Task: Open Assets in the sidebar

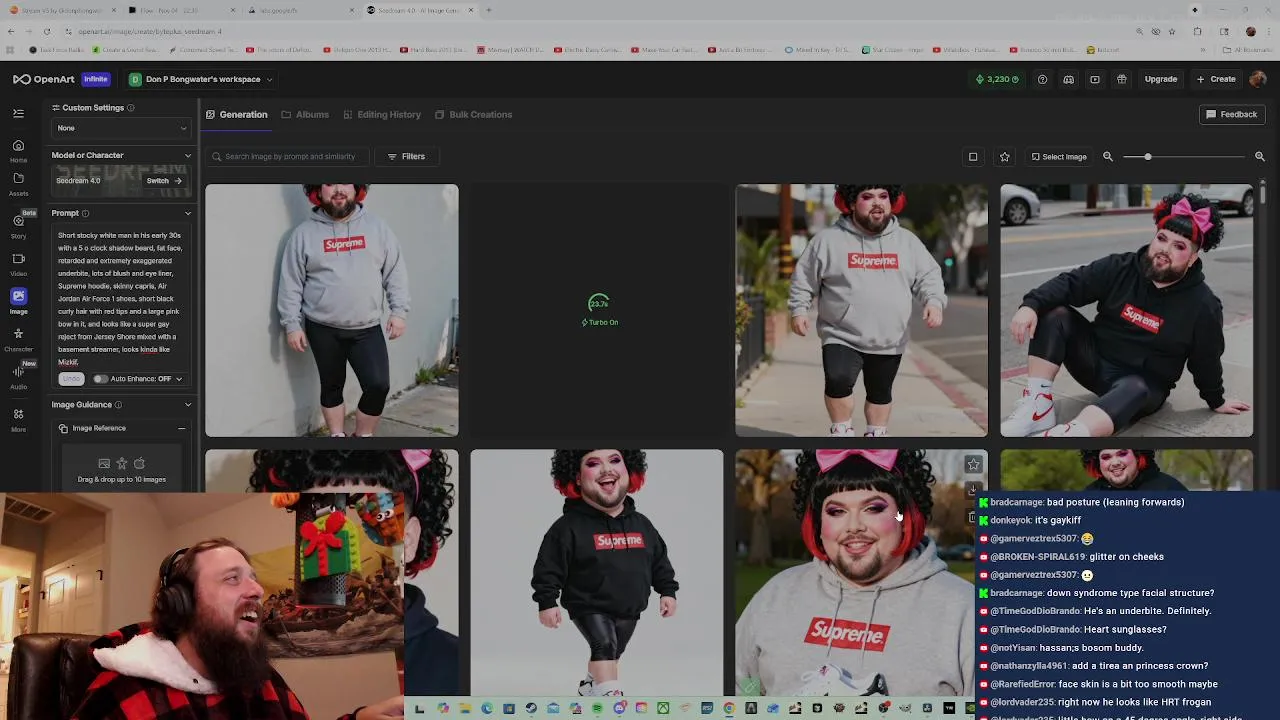Action: click(18, 184)
